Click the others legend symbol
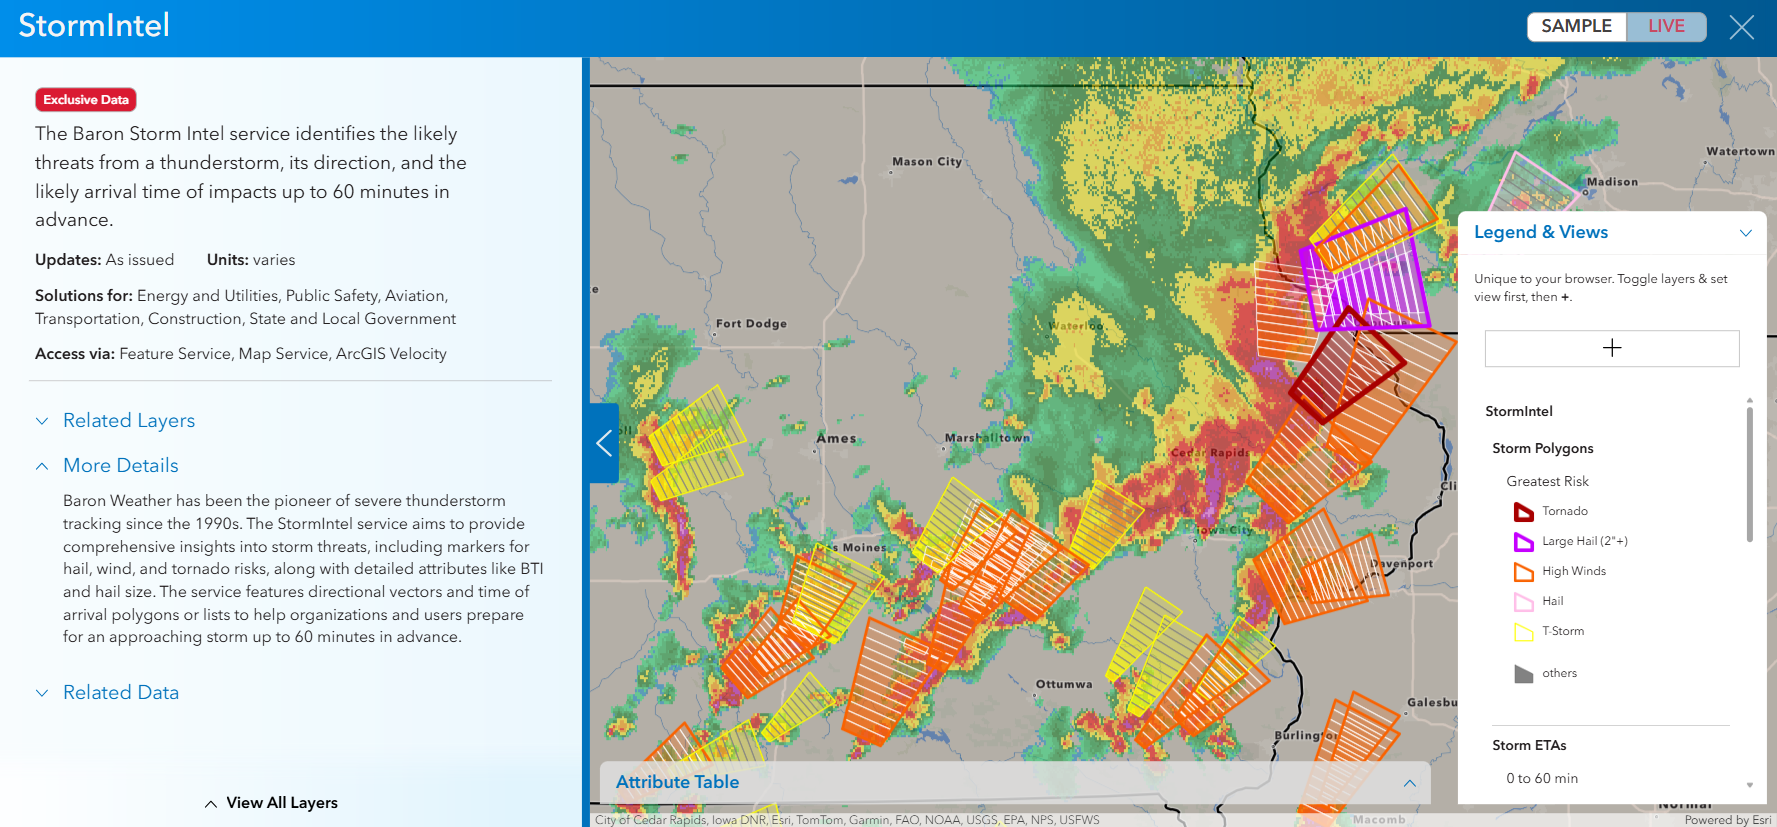This screenshot has width=1777, height=827. click(1524, 674)
